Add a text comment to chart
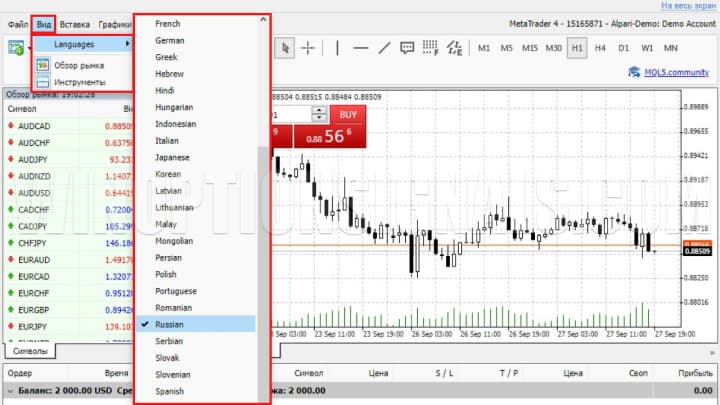 408,47
